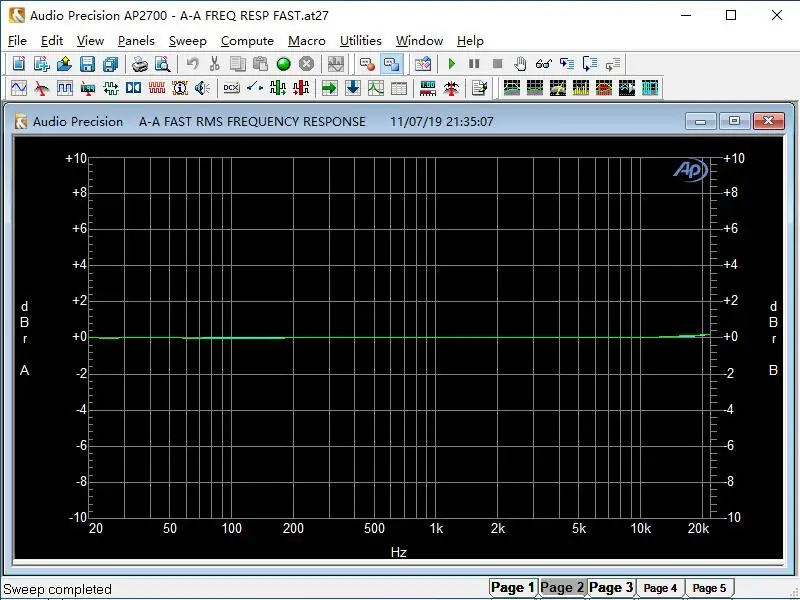
Task: Open Digital Generator square wave icon
Action: coord(65,88)
